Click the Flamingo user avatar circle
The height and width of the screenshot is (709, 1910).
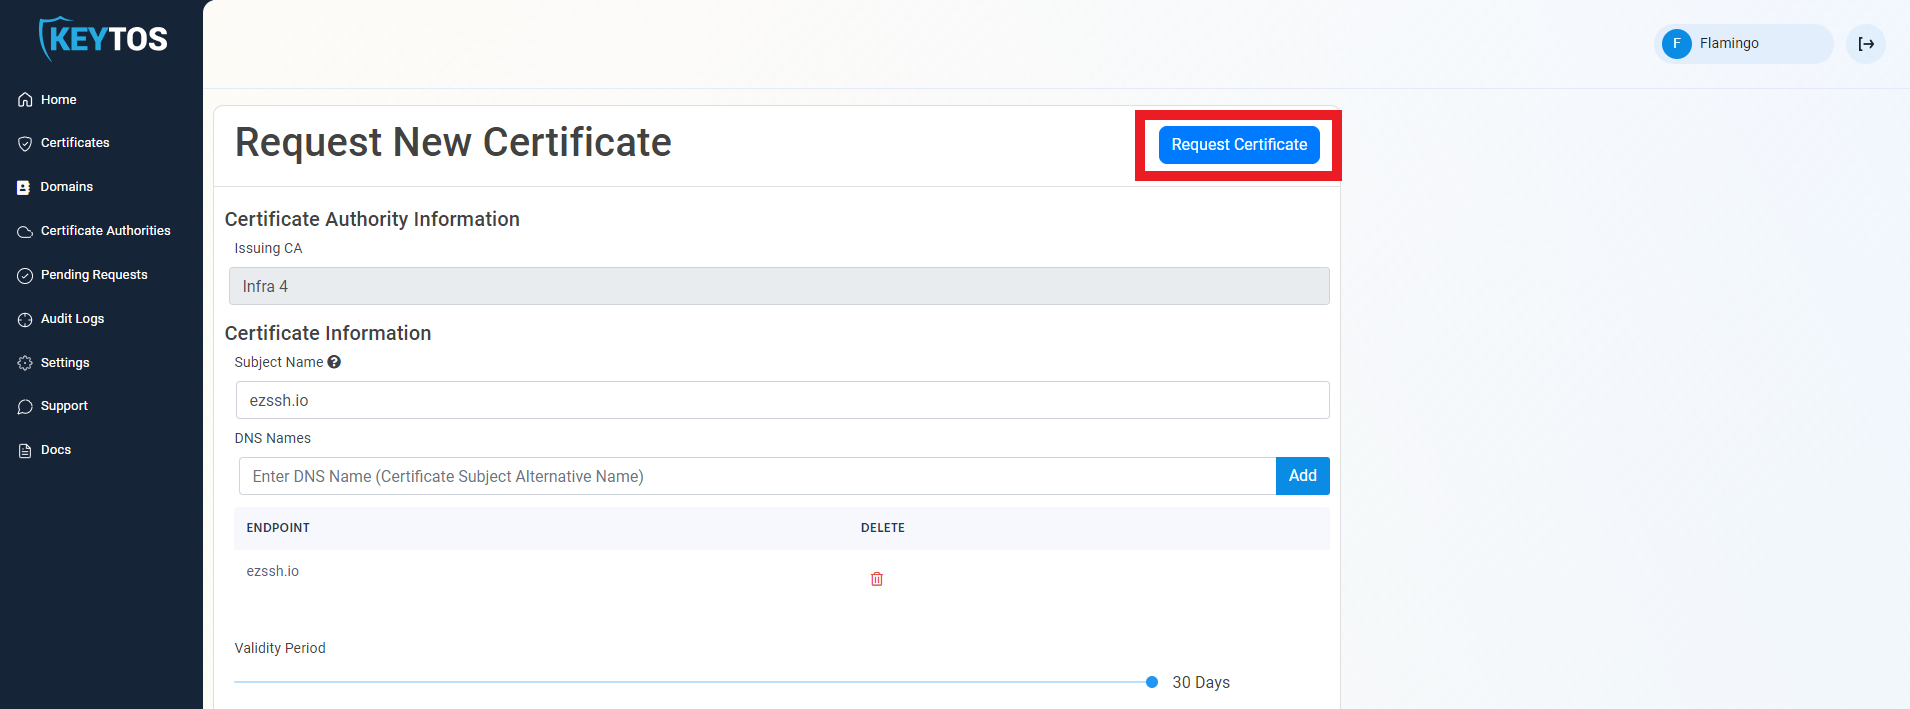1677,44
